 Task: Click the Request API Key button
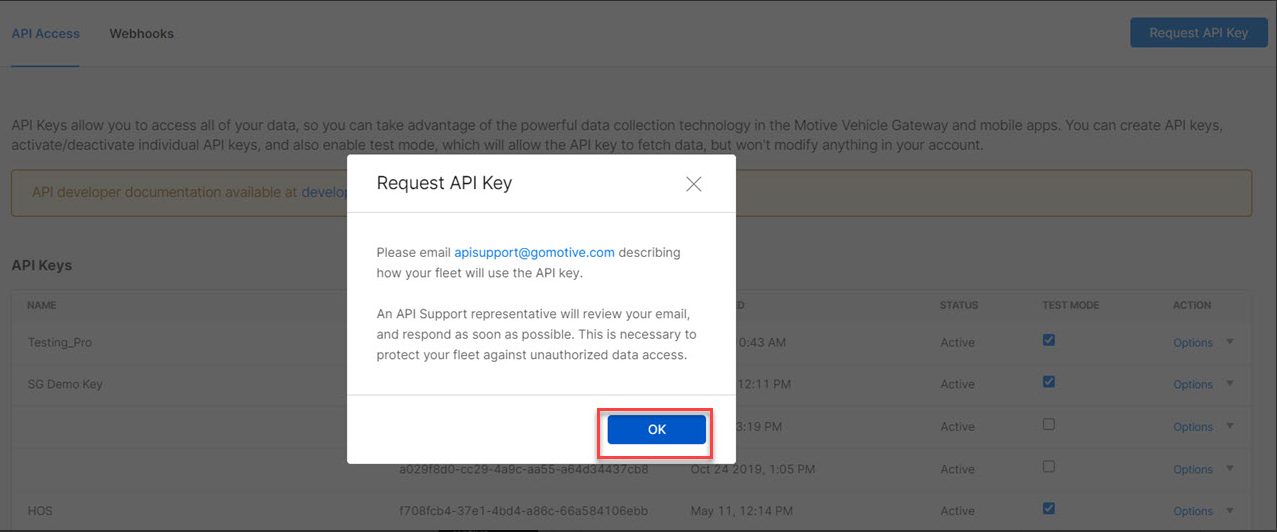click(1198, 33)
